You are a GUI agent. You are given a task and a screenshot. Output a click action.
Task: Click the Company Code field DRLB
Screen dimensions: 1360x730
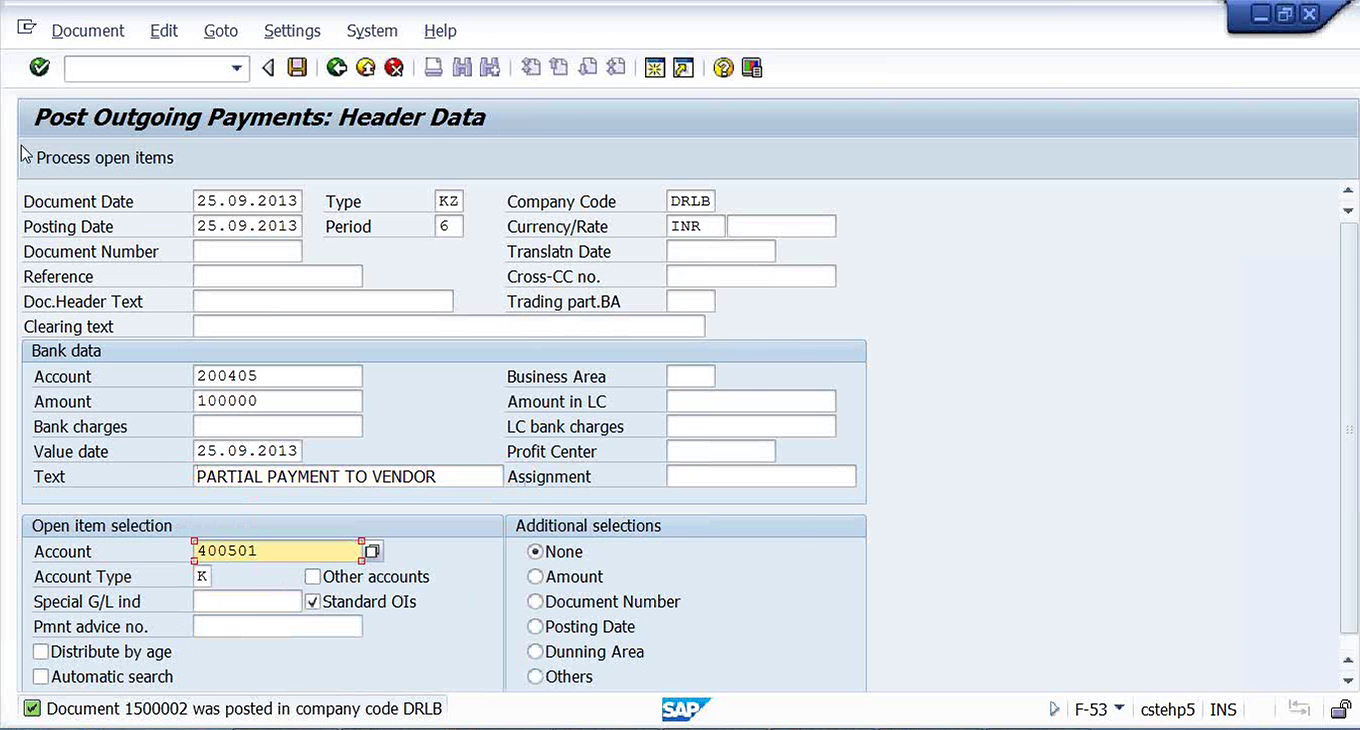[691, 201]
